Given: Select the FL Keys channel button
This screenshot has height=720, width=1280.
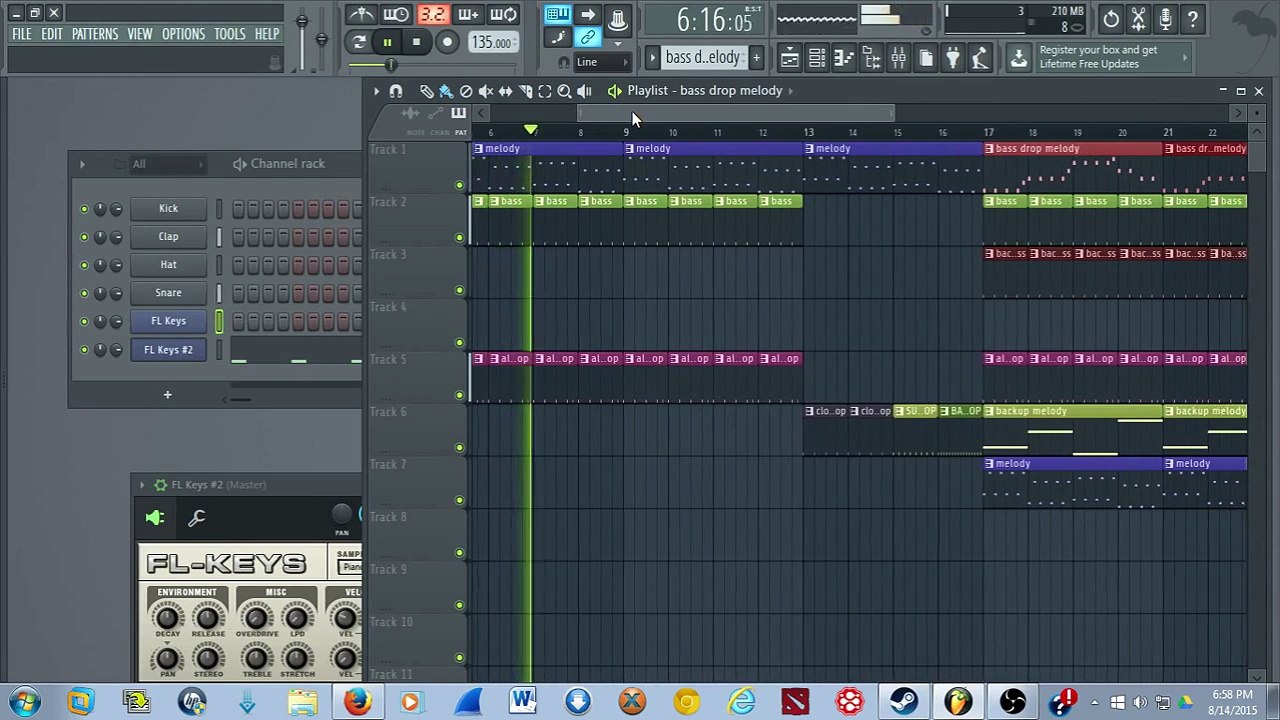Looking at the screenshot, I should click(168, 321).
